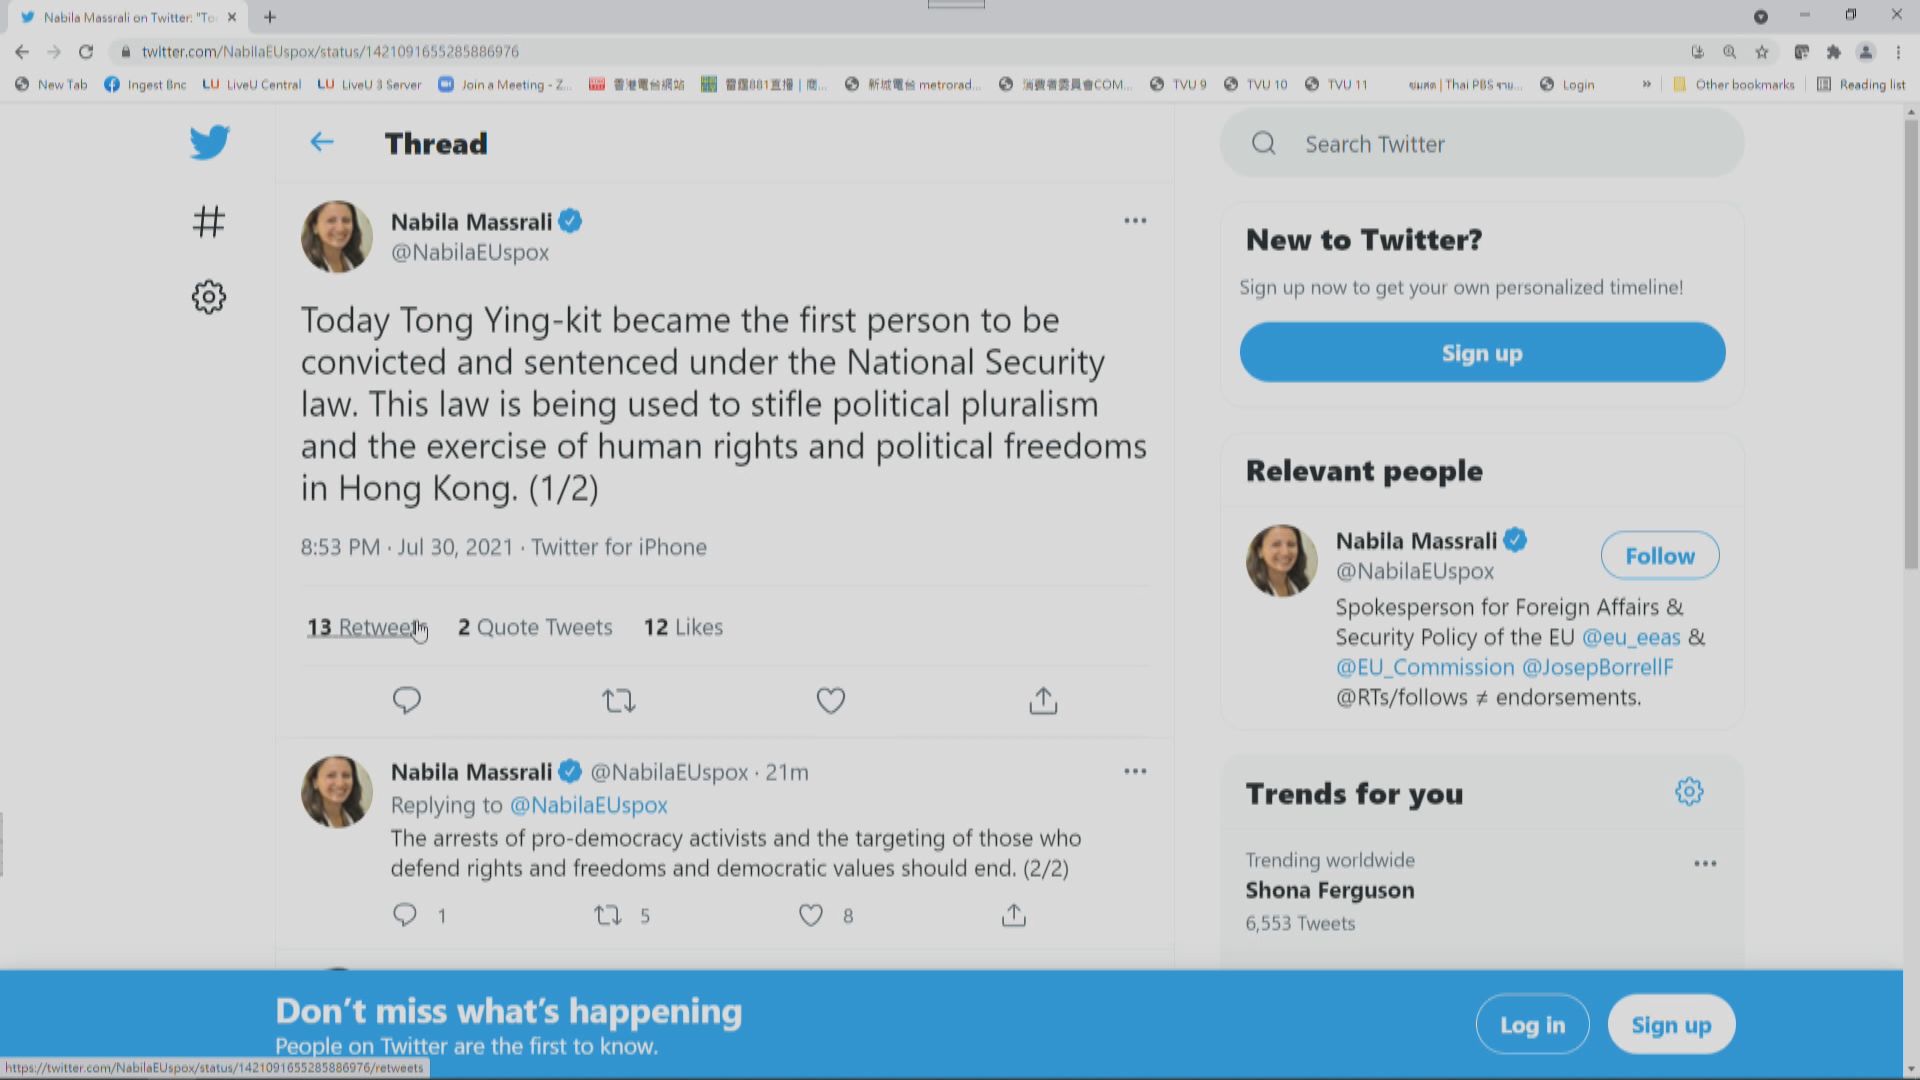The width and height of the screenshot is (1920, 1080).
Task: Open trends settings gear icon
Action: click(1689, 792)
